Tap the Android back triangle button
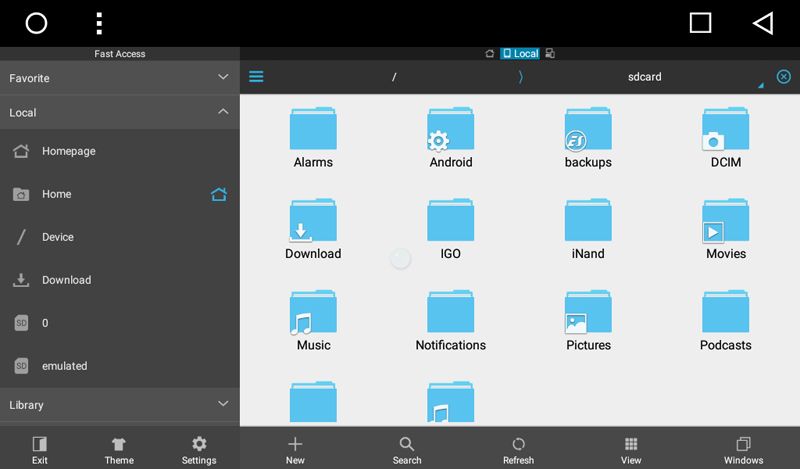Image resolution: width=800 pixels, height=469 pixels. point(763,23)
